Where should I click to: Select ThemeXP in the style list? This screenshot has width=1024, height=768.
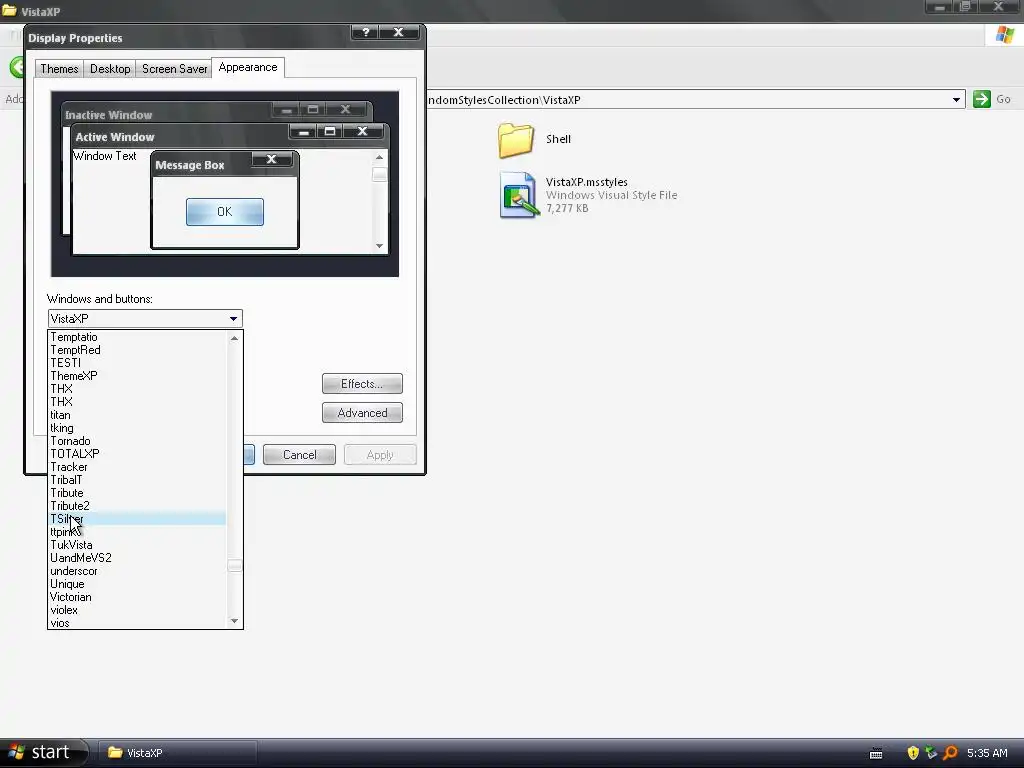point(138,376)
